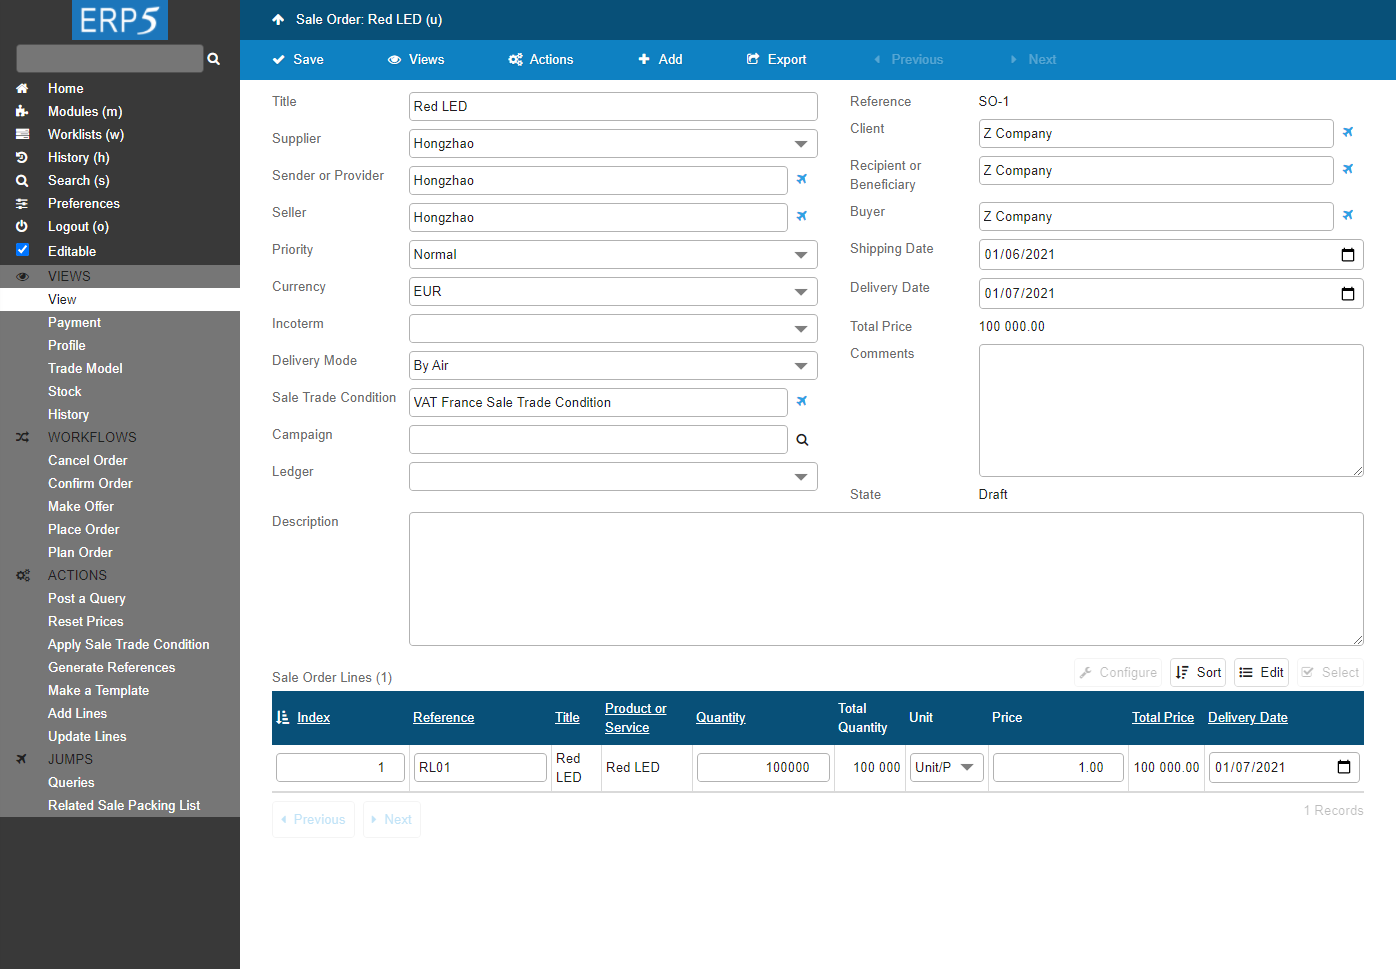Sort by Delivery Date column header

coord(1248,717)
